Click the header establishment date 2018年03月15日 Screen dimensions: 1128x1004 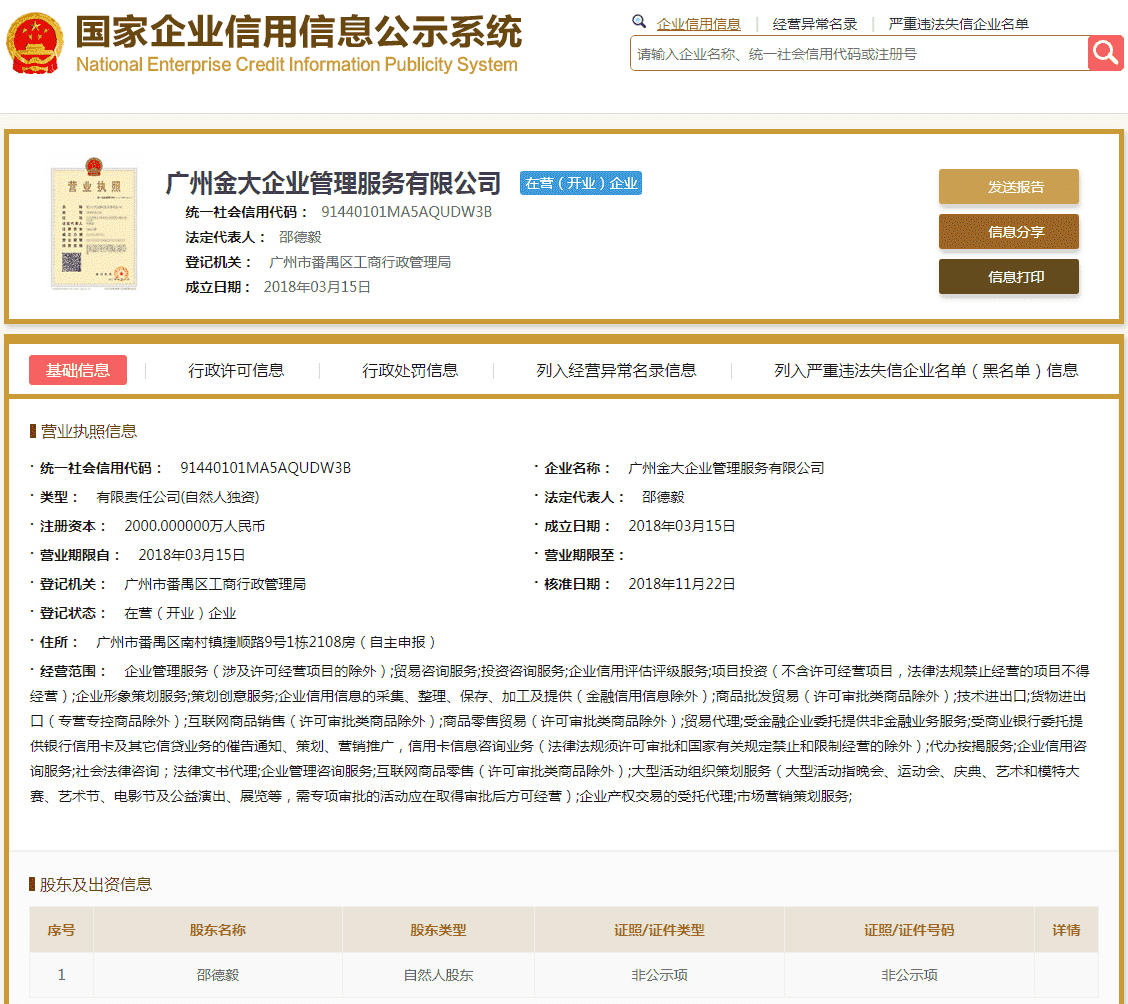tap(317, 287)
